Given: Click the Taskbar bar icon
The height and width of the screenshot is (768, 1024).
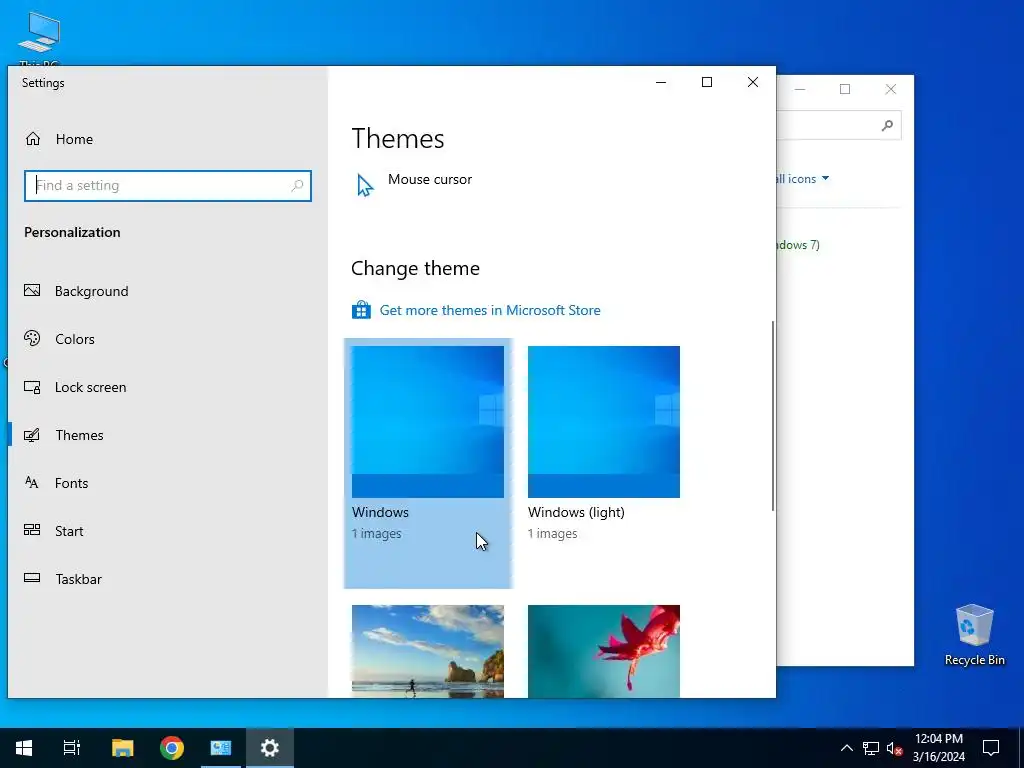Looking at the screenshot, I should [32, 578].
